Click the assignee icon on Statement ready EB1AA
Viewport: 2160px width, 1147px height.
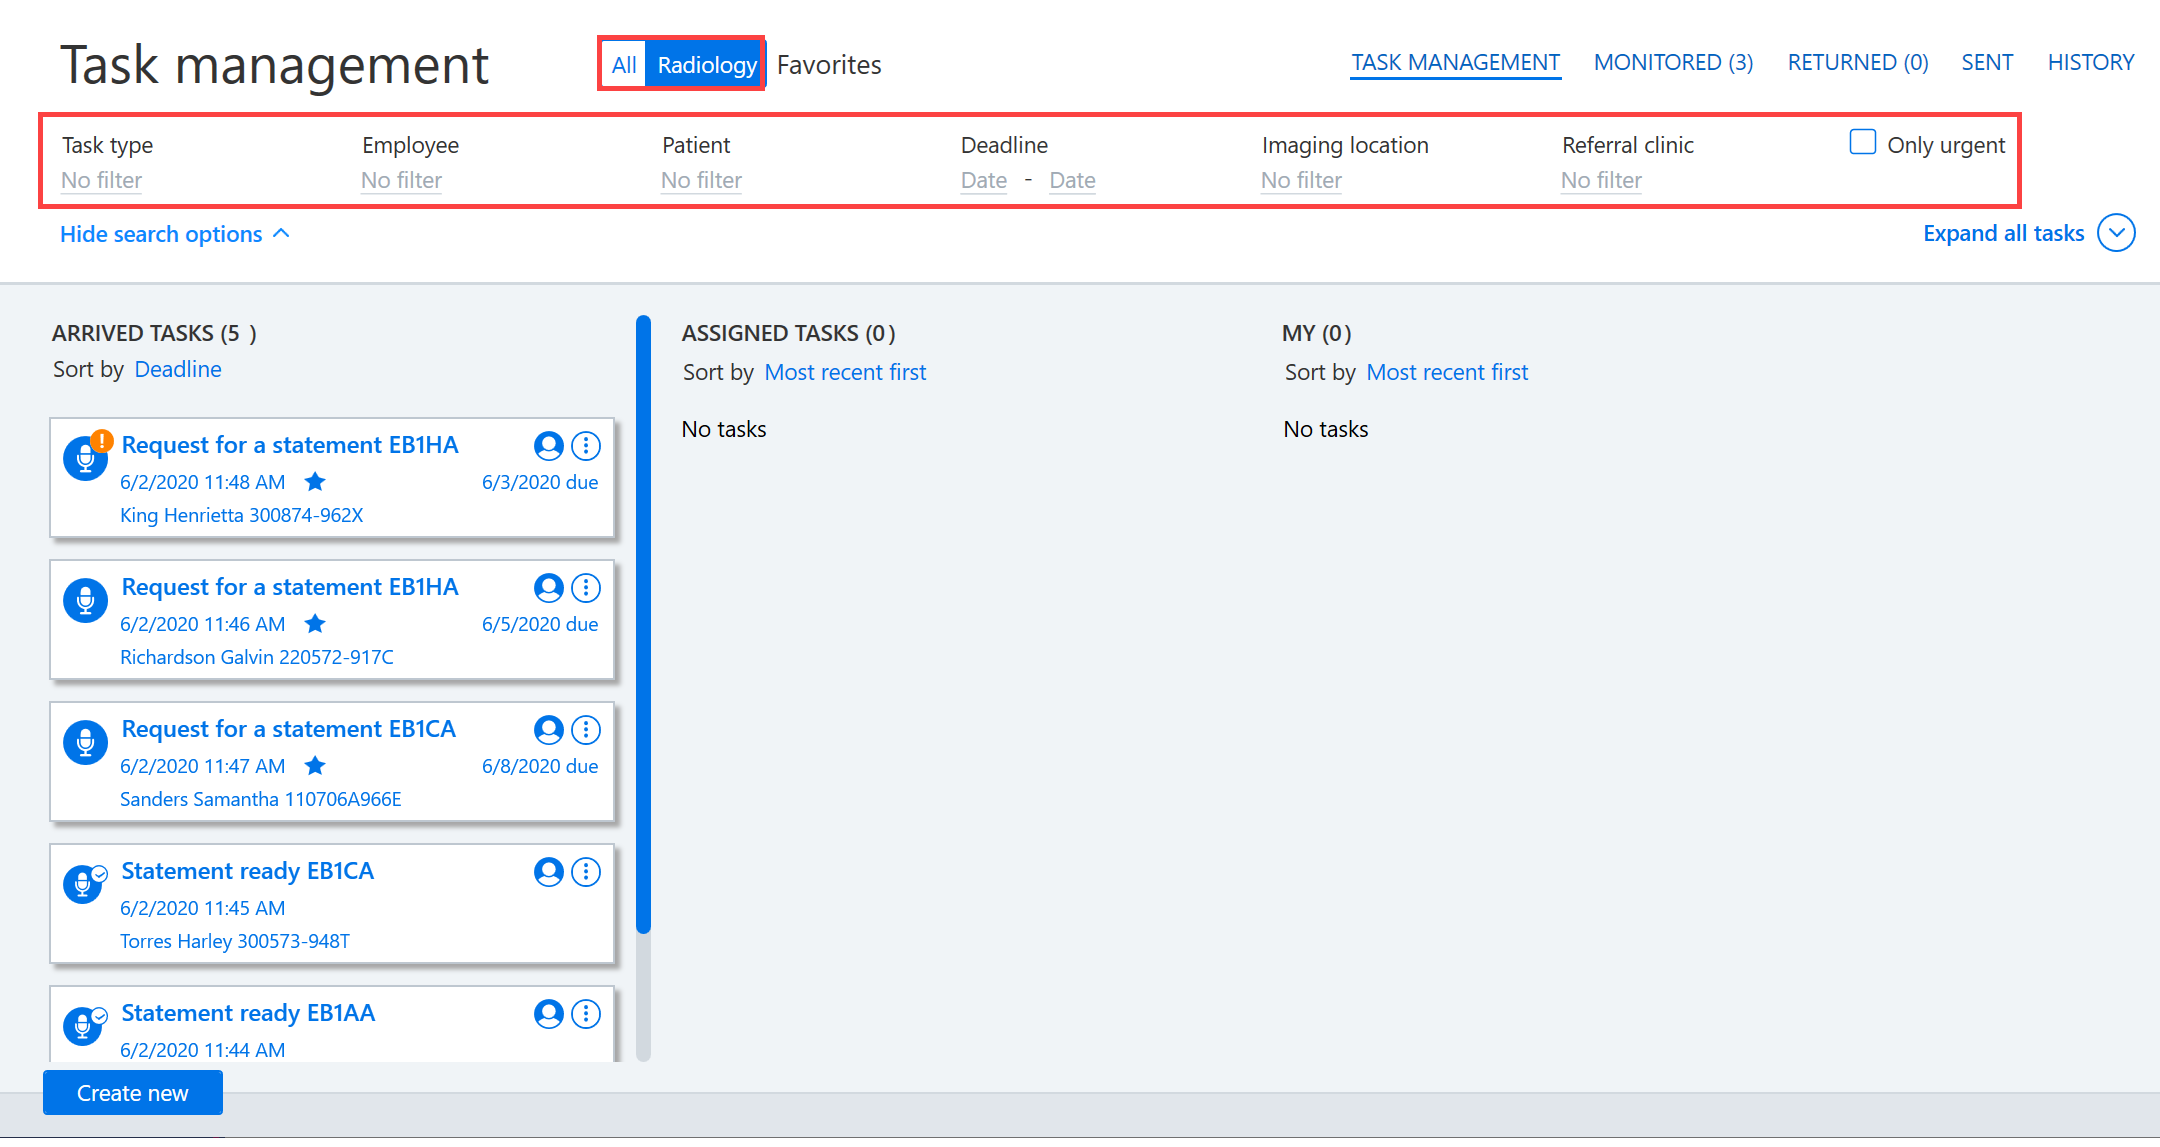[x=548, y=1014]
